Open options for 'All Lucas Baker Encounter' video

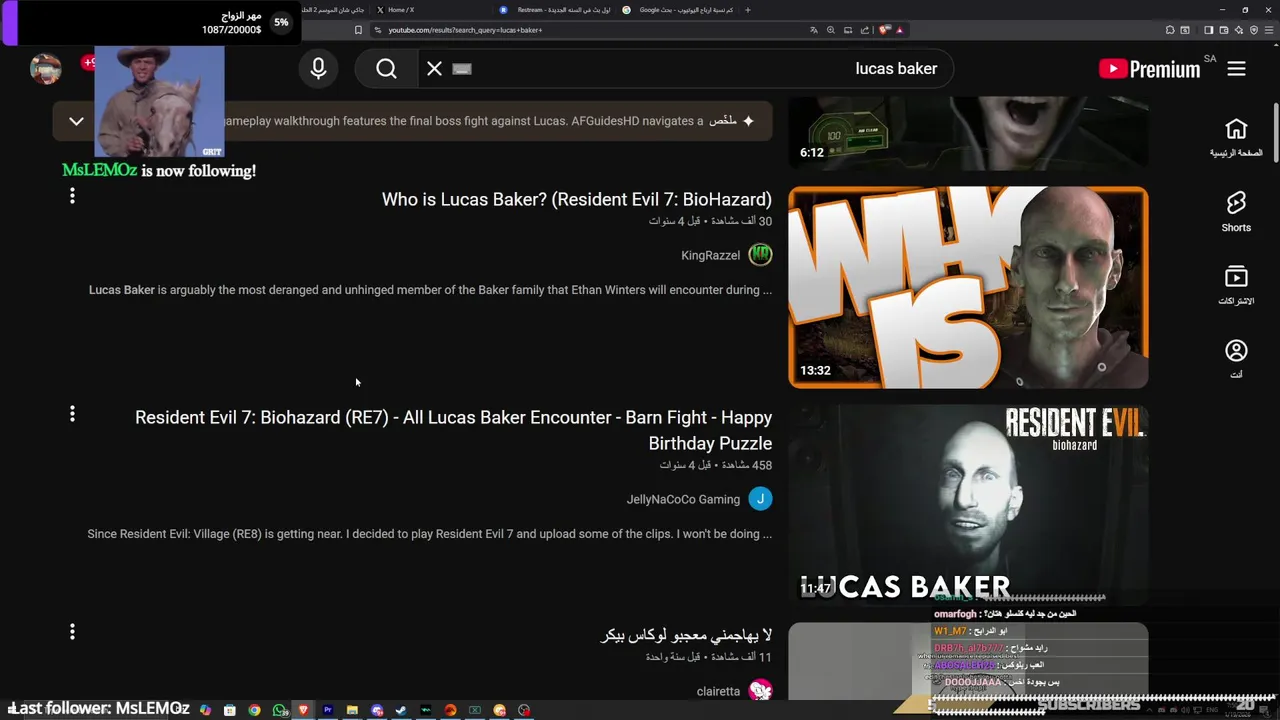coord(72,413)
